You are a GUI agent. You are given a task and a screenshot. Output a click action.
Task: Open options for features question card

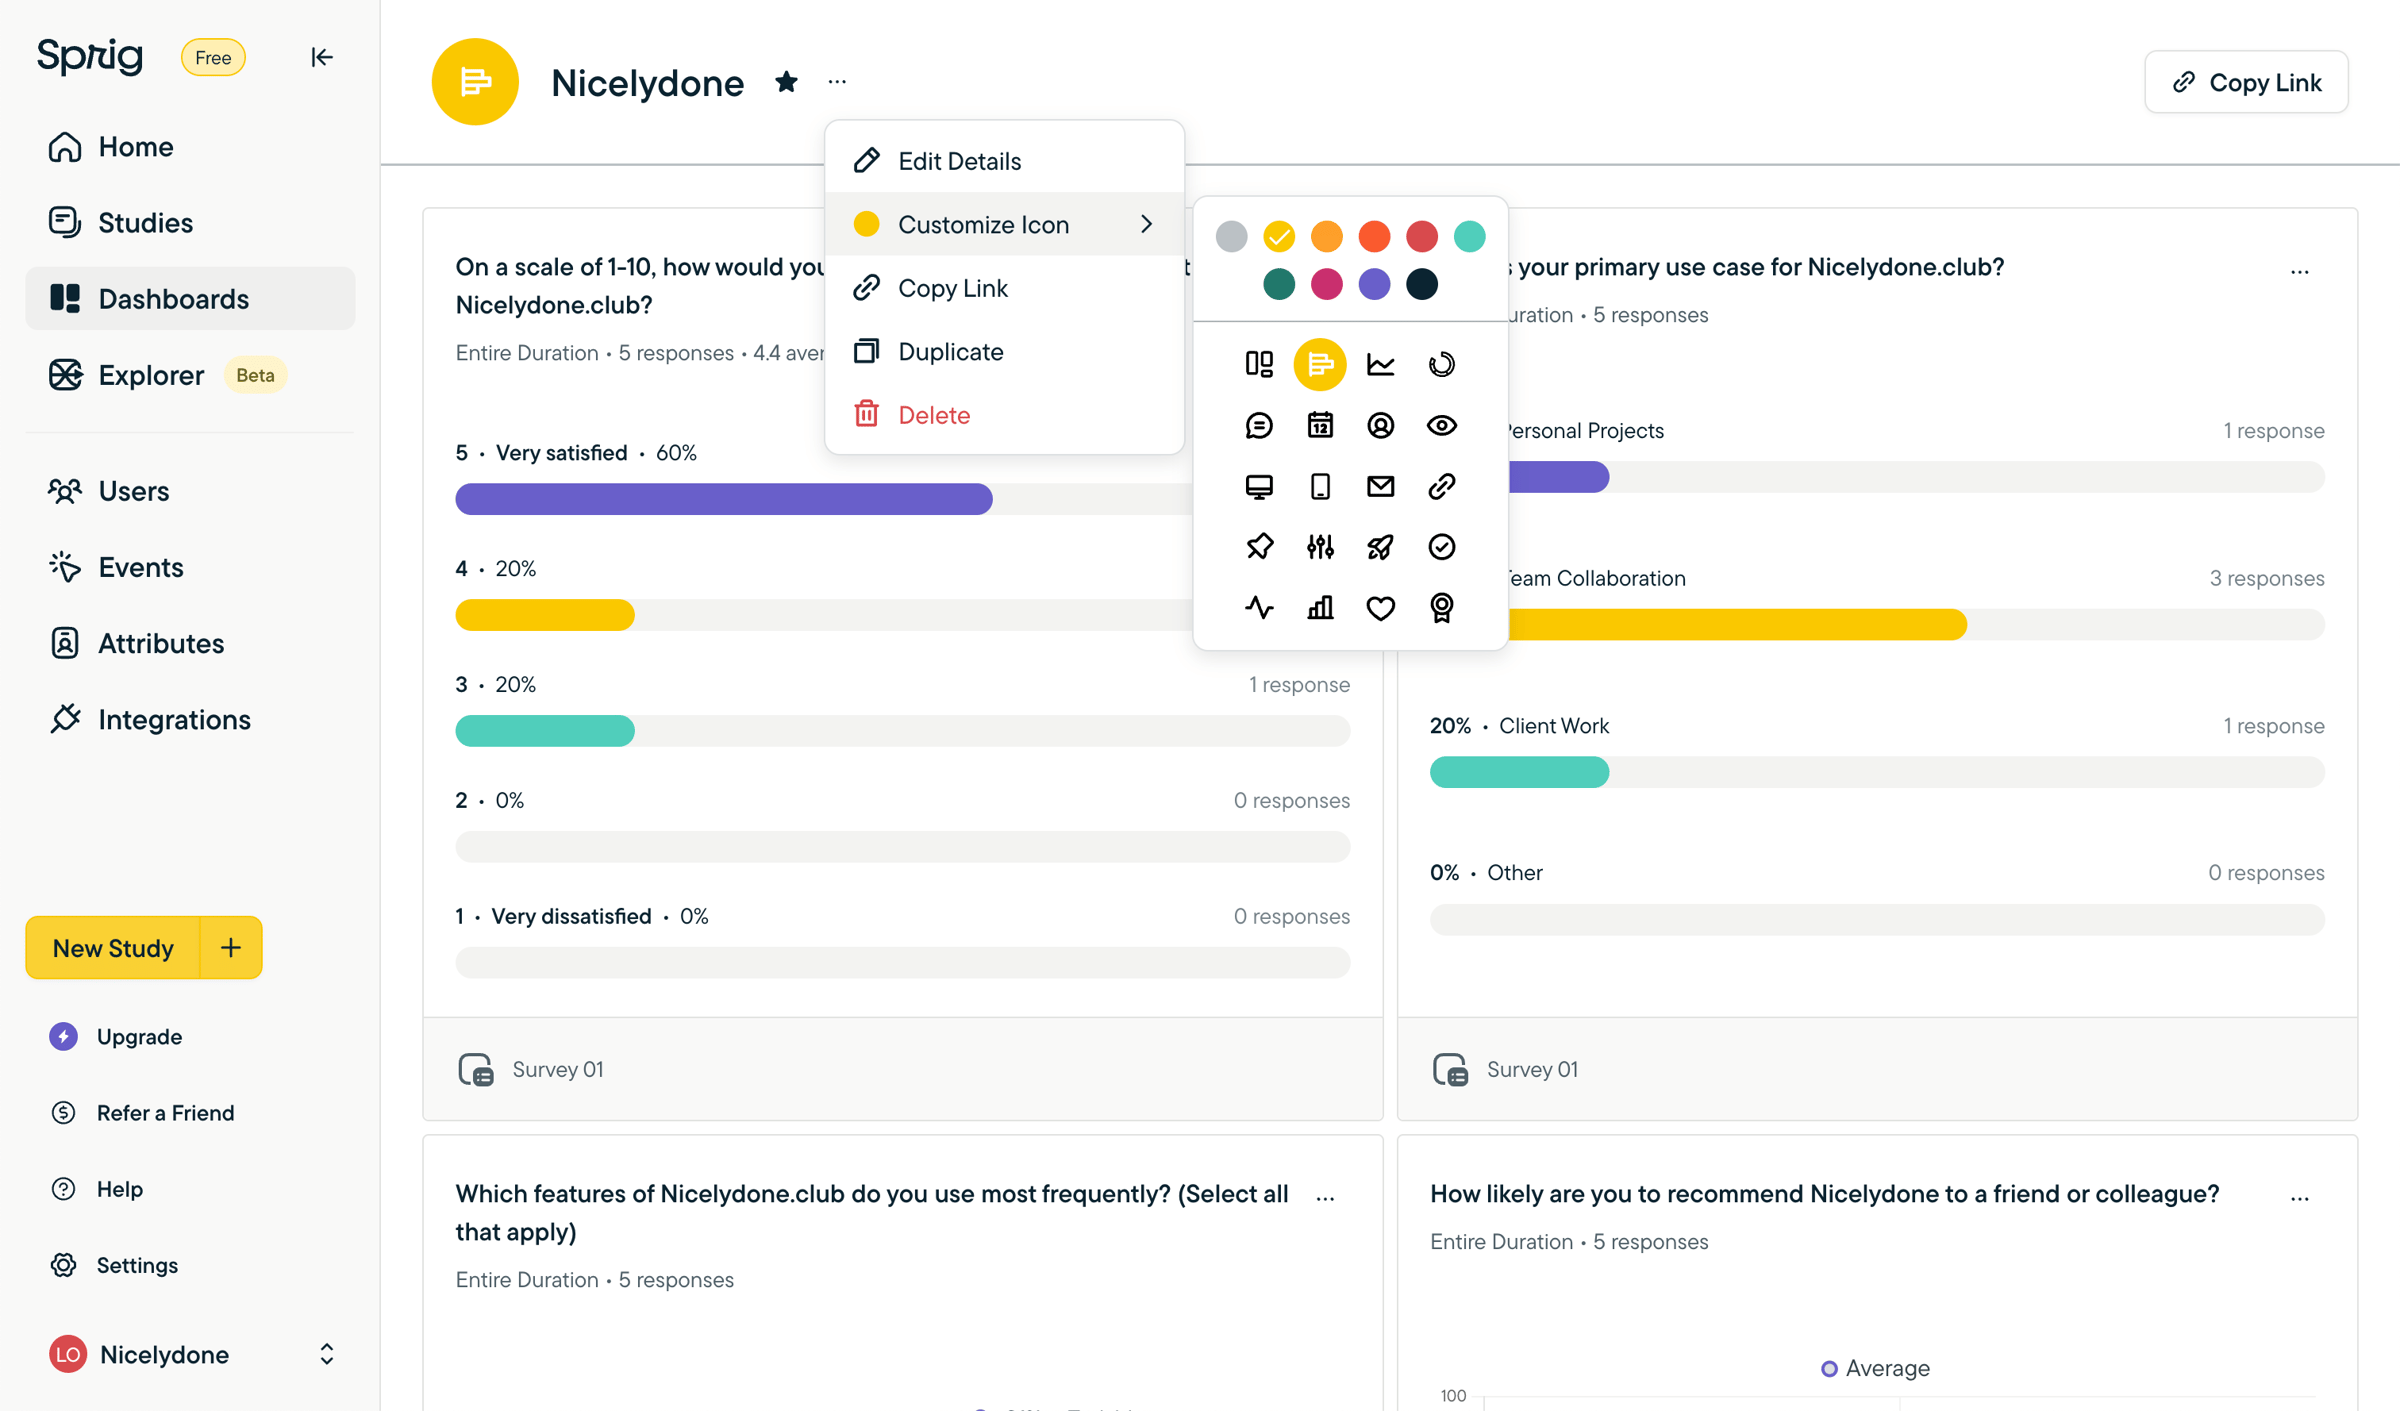1325,1198
